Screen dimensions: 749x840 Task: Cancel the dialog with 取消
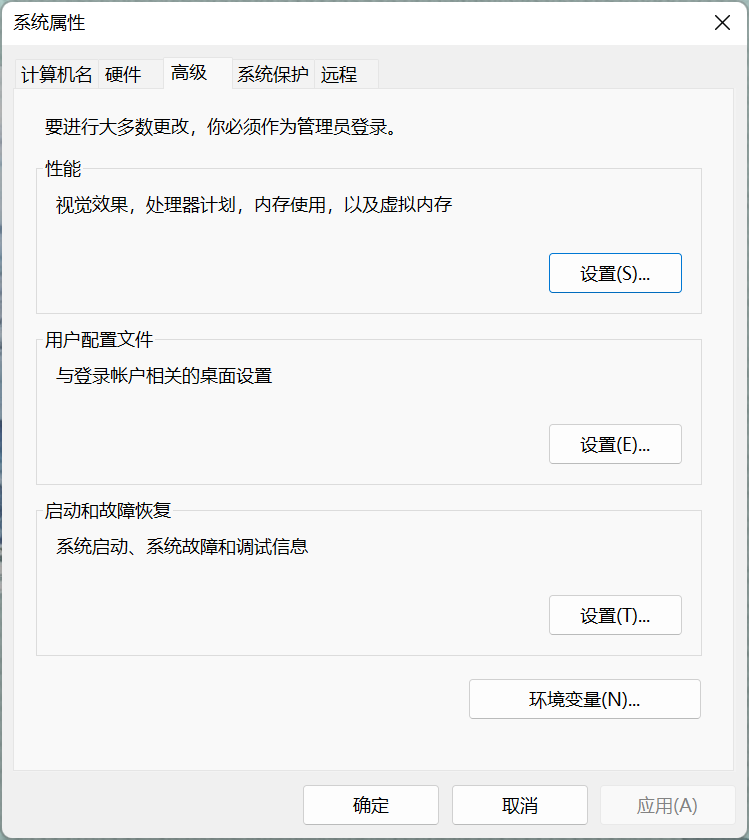click(x=520, y=805)
